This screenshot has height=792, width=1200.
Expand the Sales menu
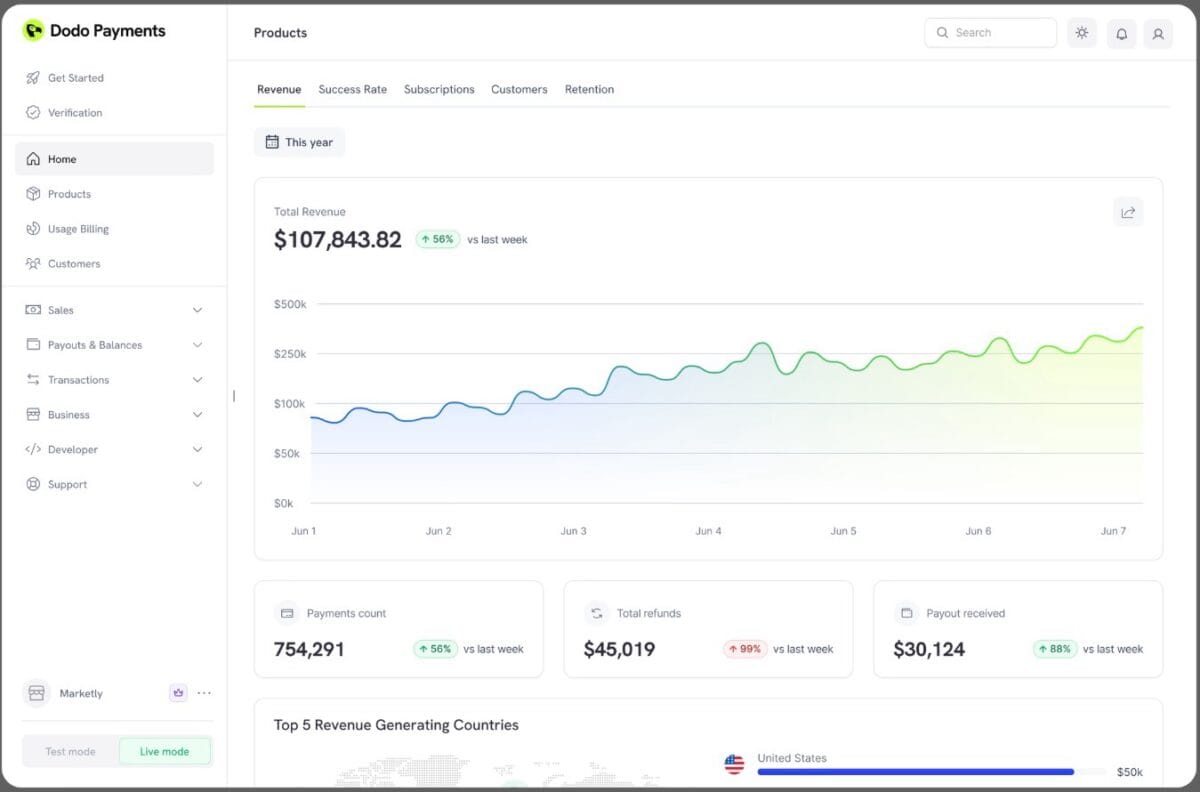coord(197,310)
